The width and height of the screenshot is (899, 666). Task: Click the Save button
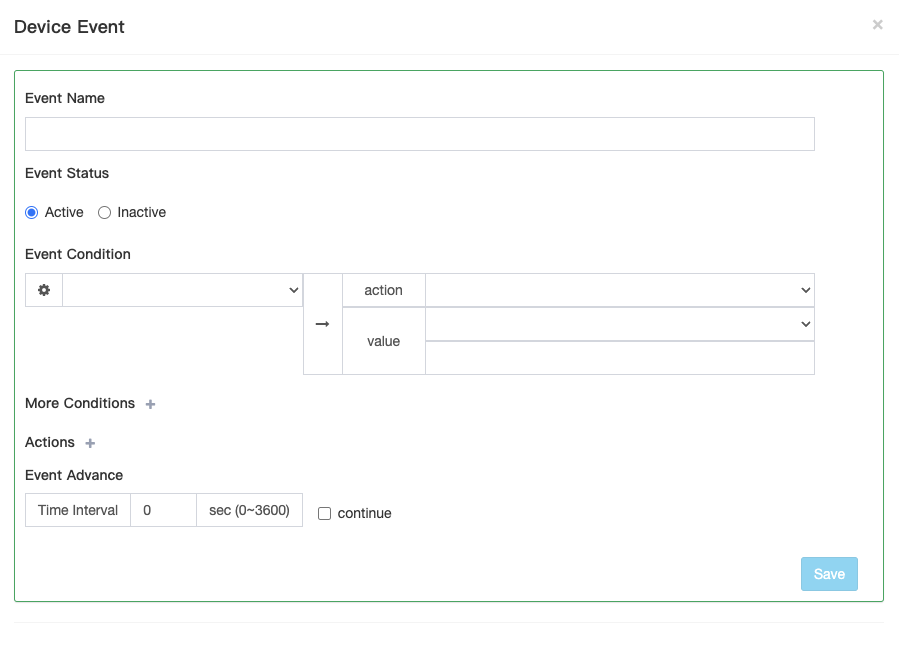point(829,574)
